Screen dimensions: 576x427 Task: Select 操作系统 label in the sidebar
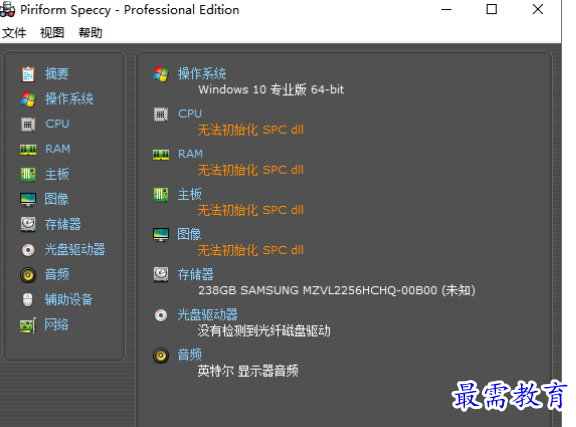tap(69, 99)
